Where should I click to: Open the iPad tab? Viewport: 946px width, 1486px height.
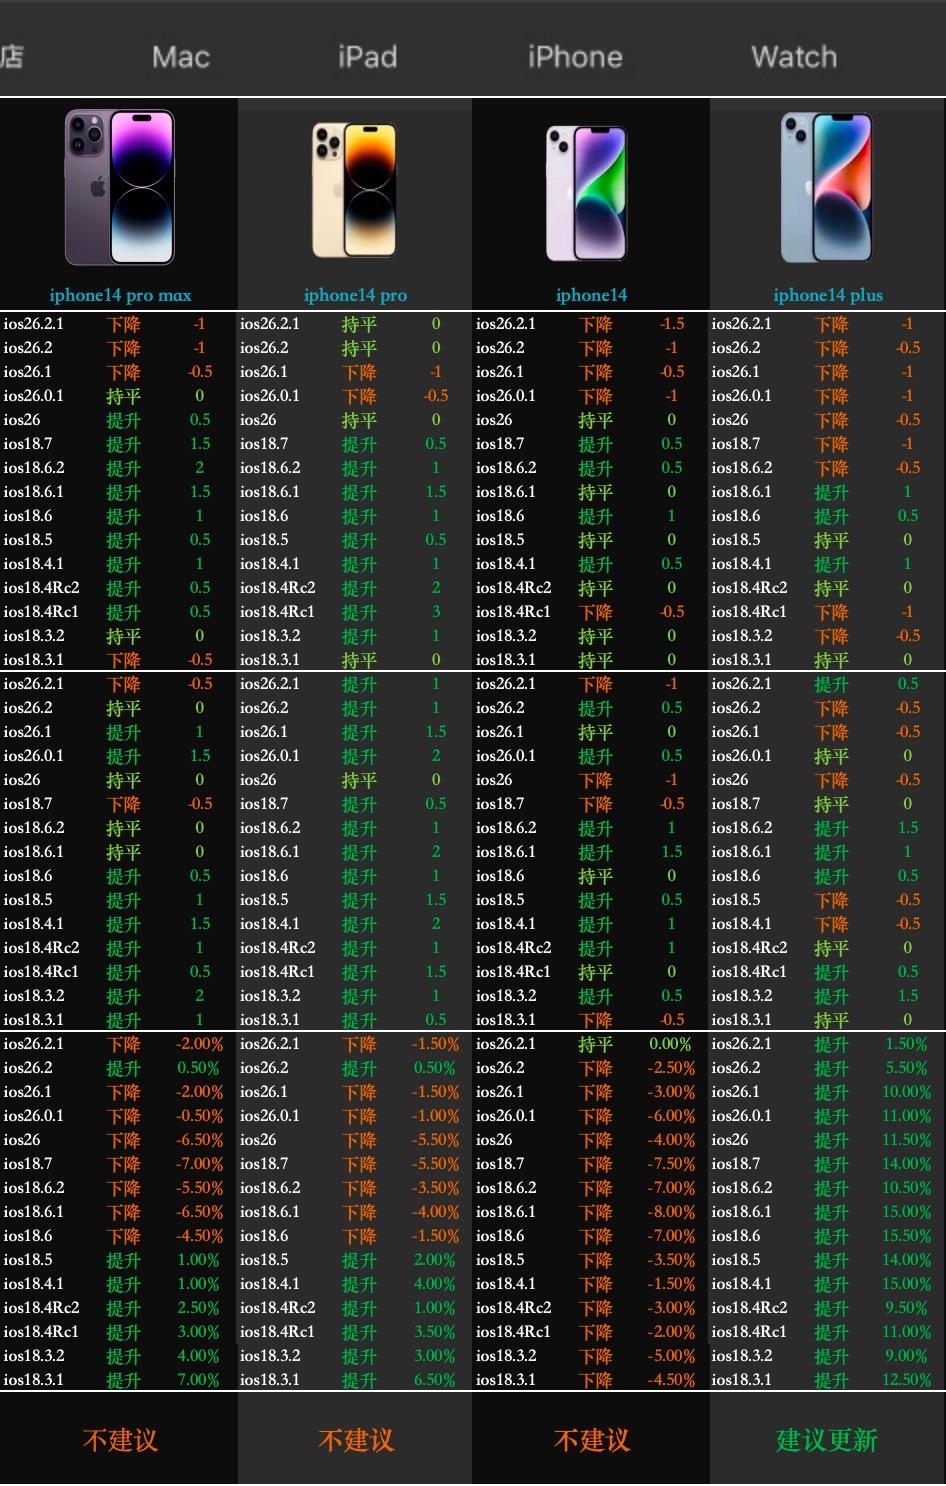coord(368,57)
